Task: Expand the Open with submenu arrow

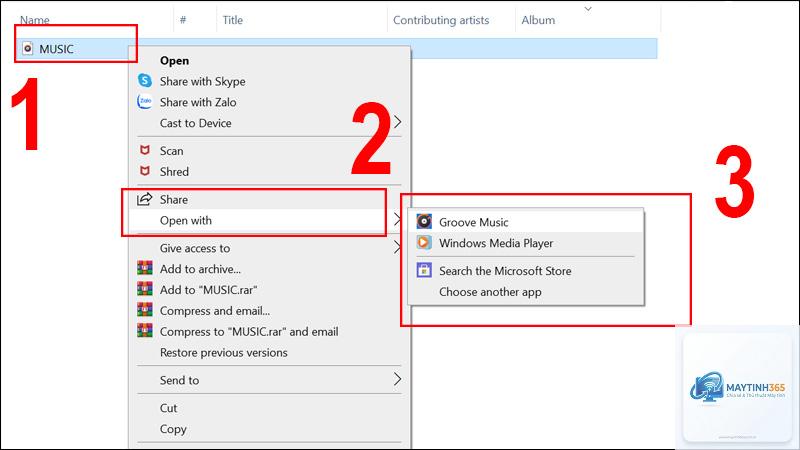Action: click(397, 220)
